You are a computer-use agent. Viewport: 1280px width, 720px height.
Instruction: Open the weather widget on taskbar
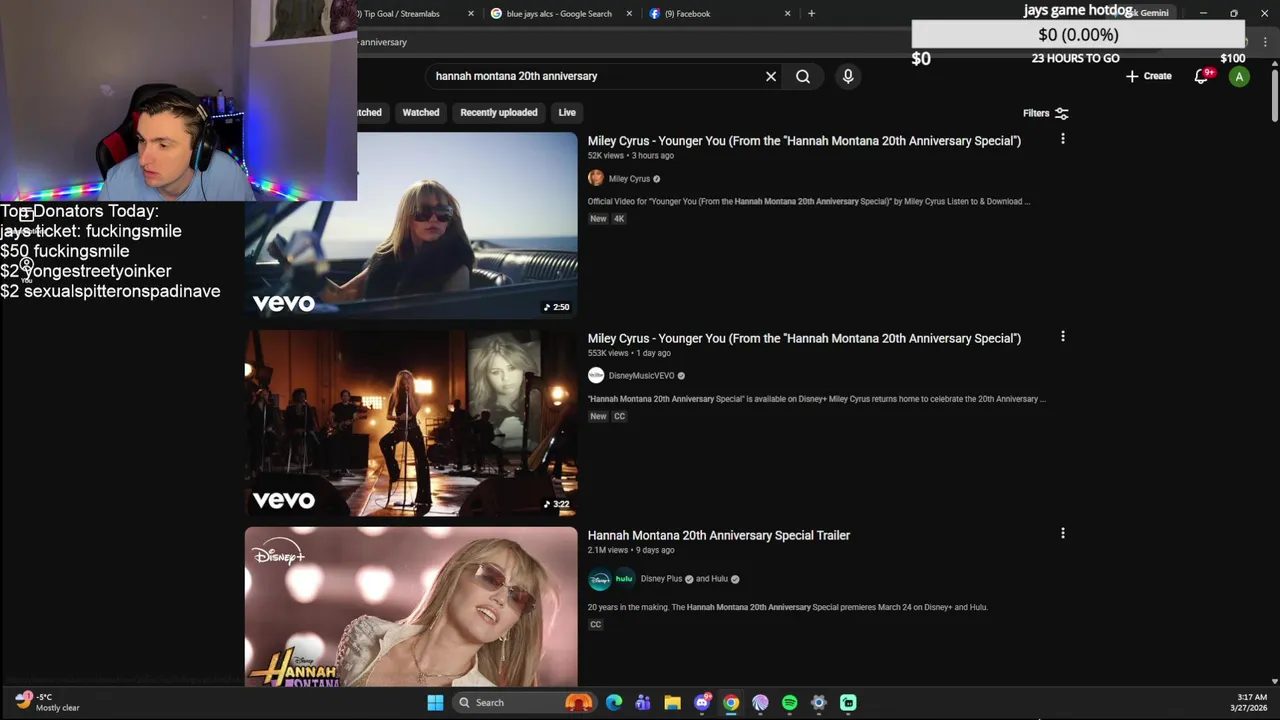(x=47, y=702)
